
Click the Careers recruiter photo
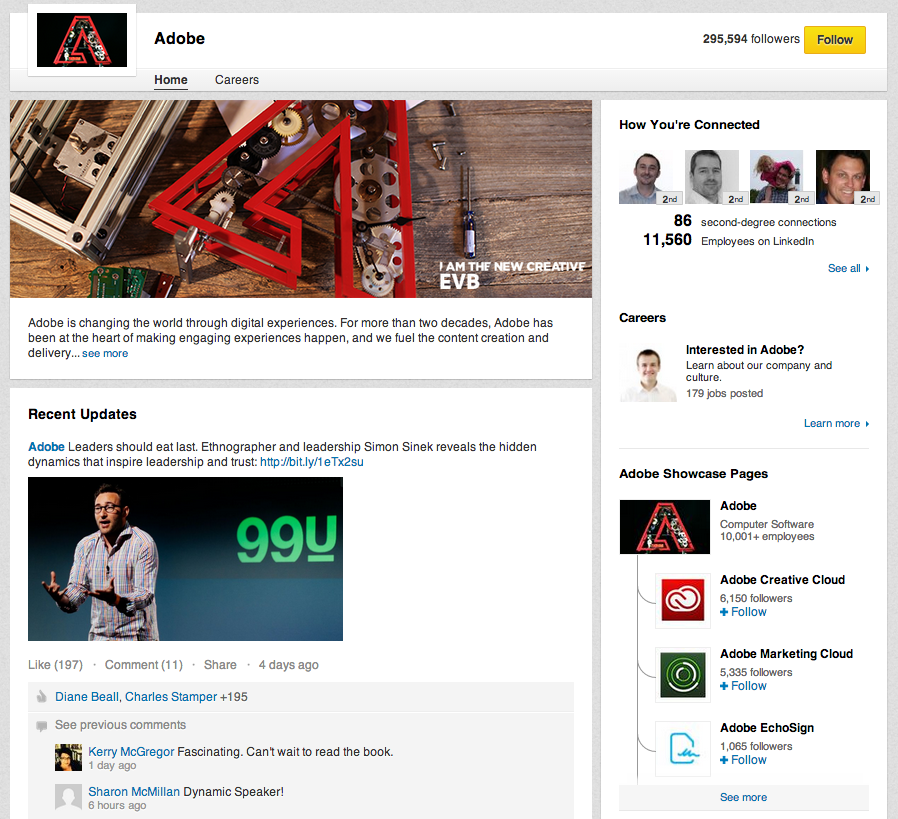click(x=648, y=374)
